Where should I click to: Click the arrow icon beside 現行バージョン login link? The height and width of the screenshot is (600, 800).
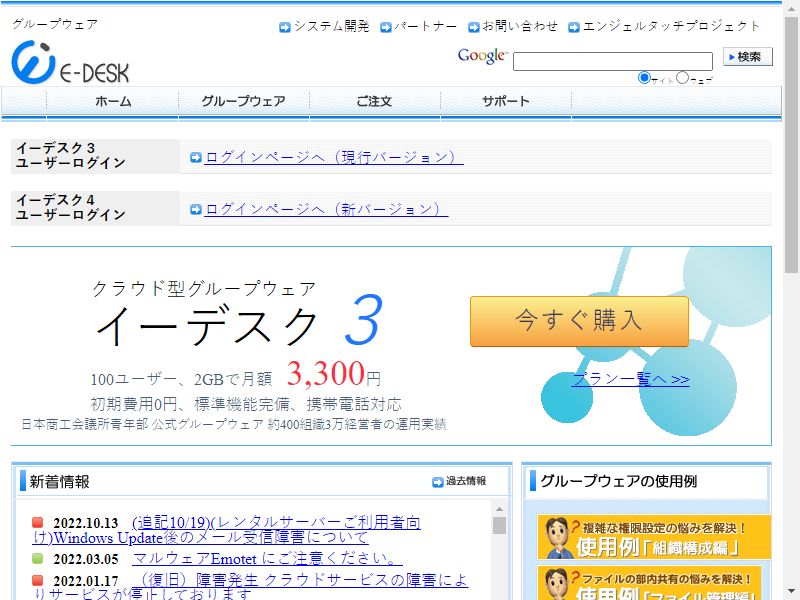coord(195,158)
